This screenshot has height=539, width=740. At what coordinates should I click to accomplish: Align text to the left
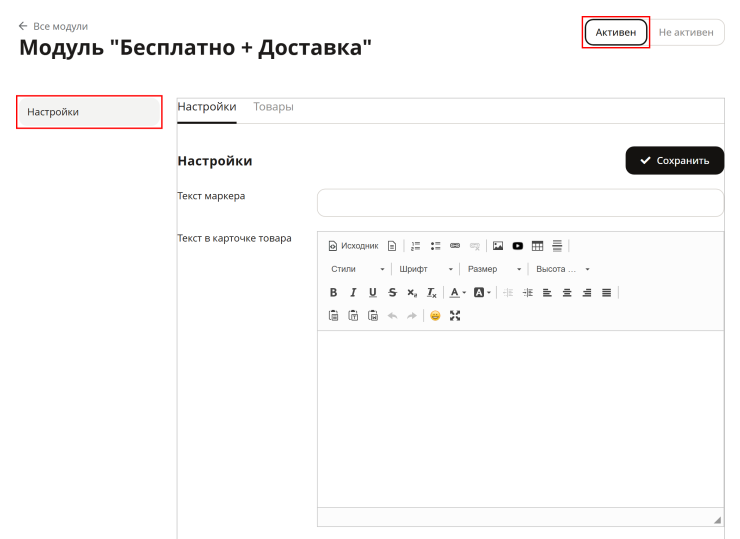[x=547, y=293]
